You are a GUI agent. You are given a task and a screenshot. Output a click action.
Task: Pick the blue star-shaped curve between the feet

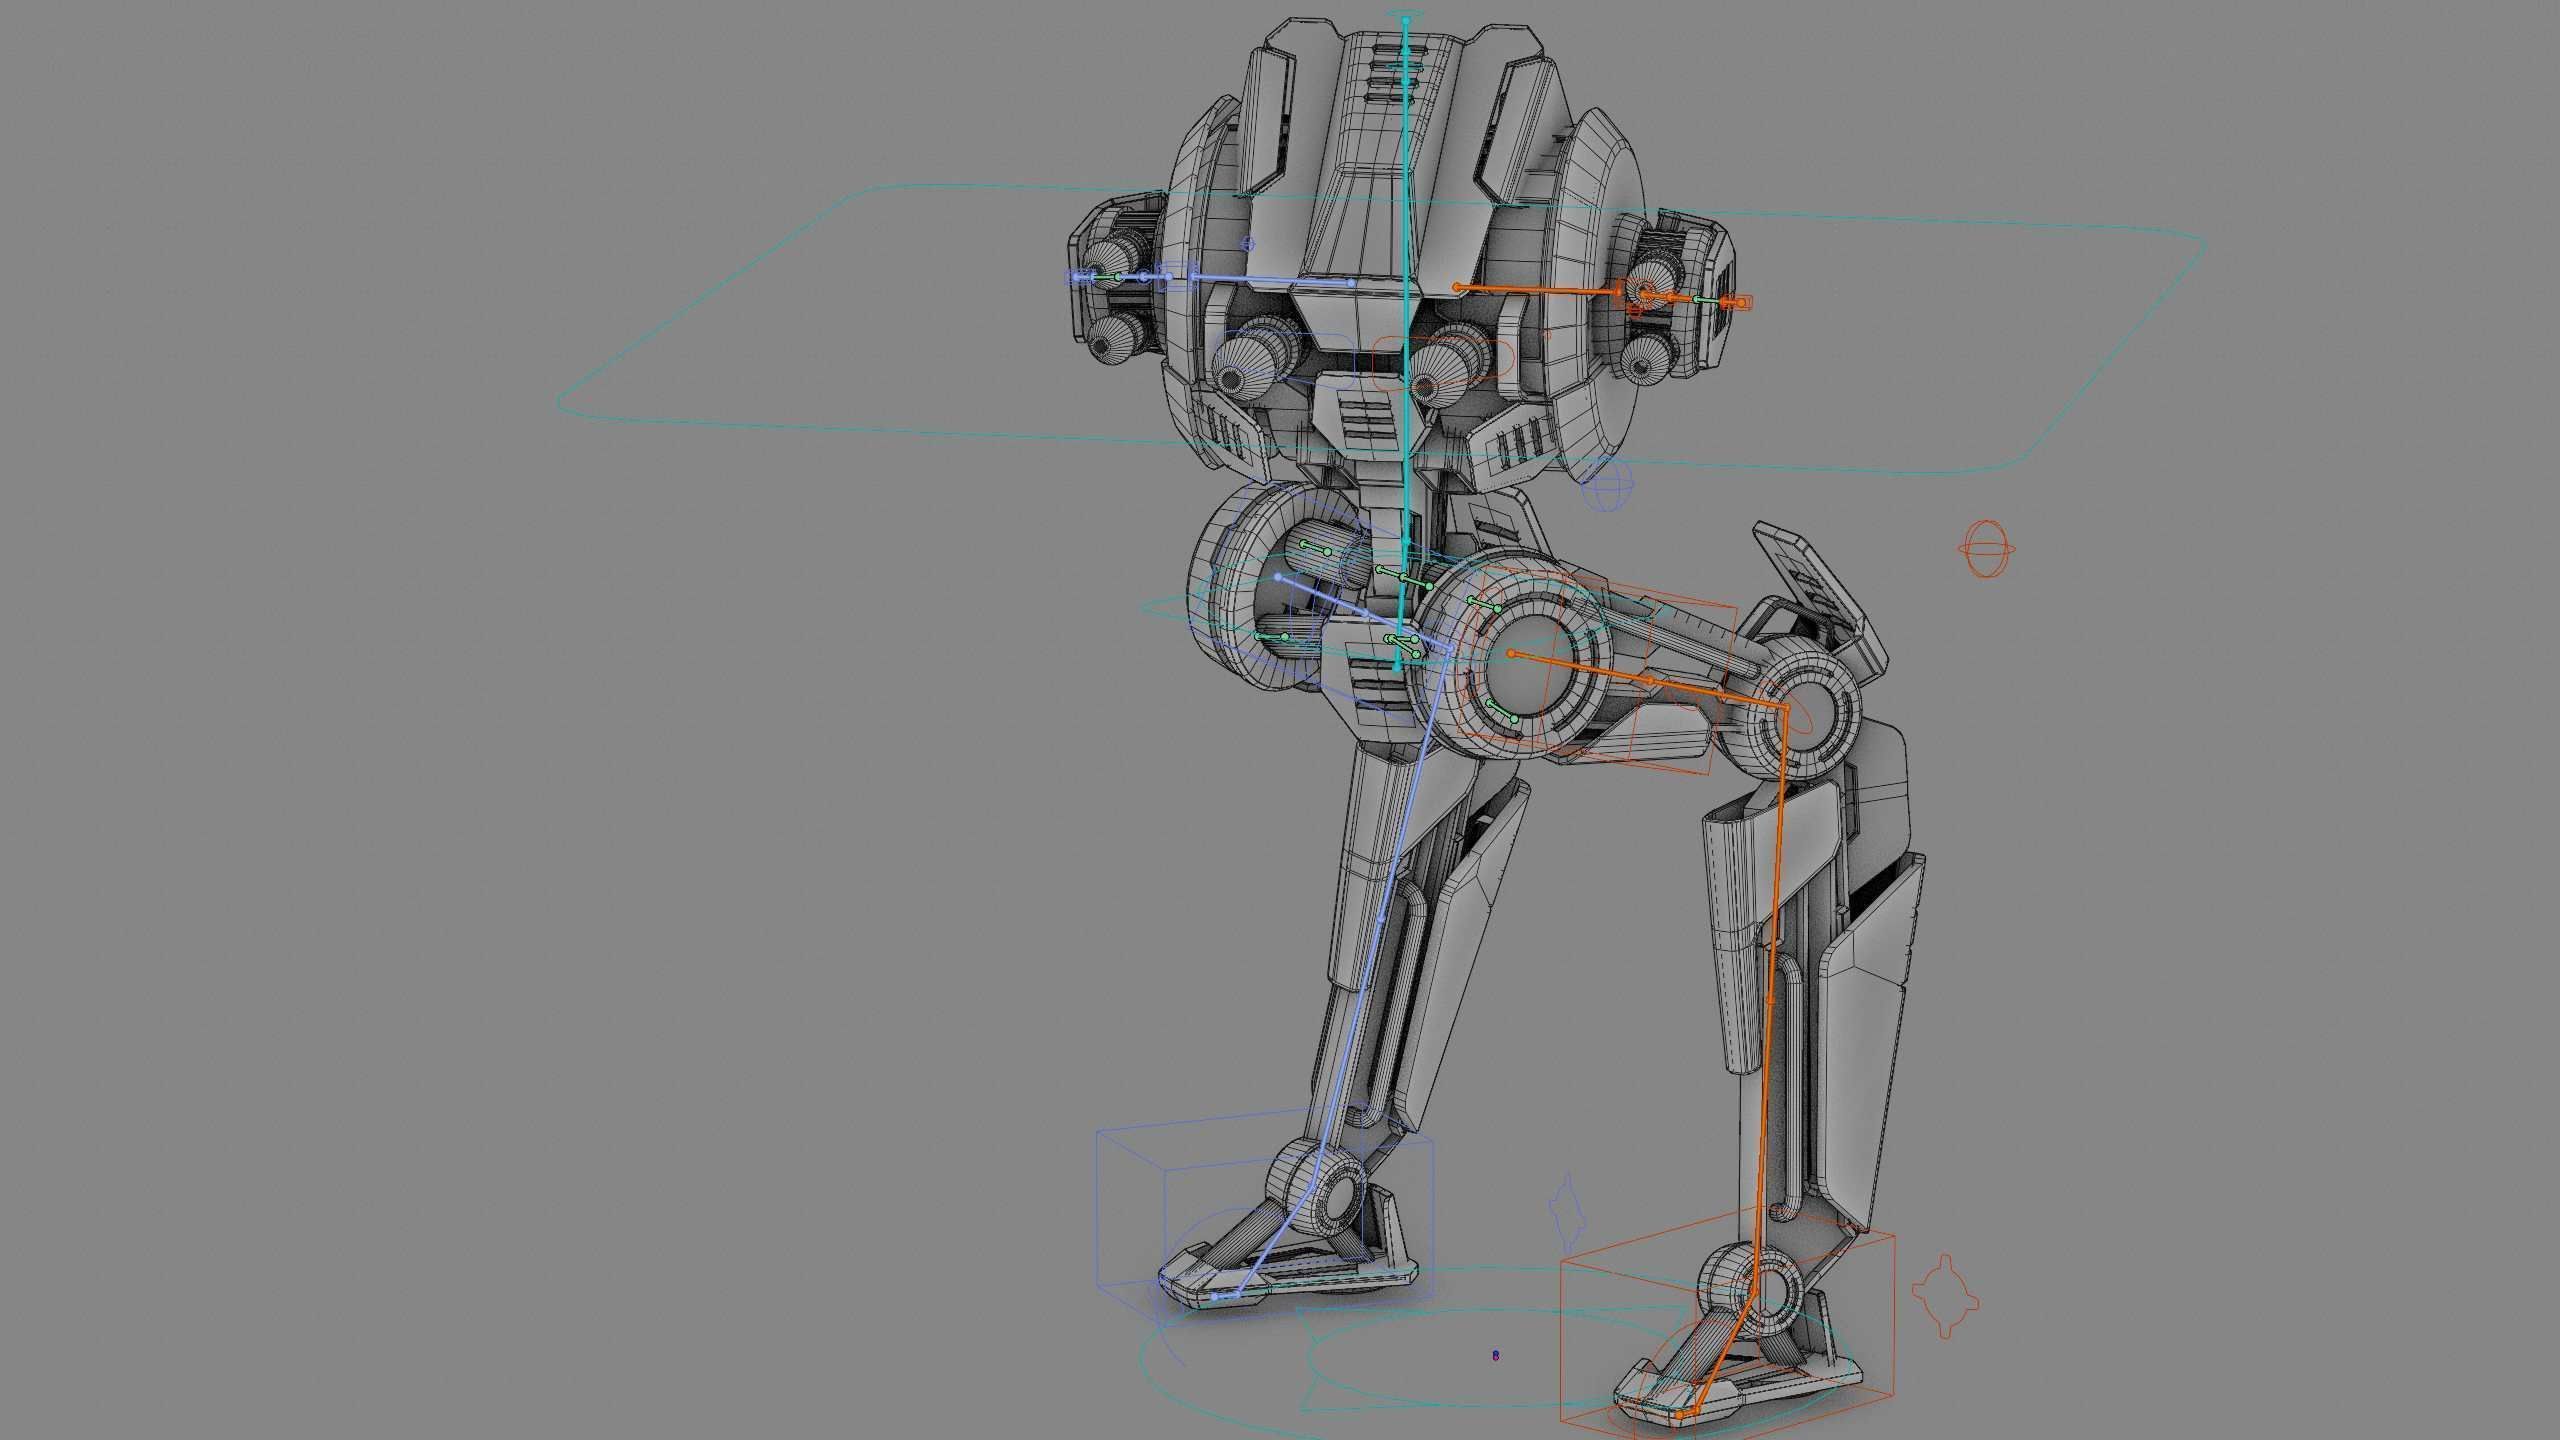(1566, 1211)
